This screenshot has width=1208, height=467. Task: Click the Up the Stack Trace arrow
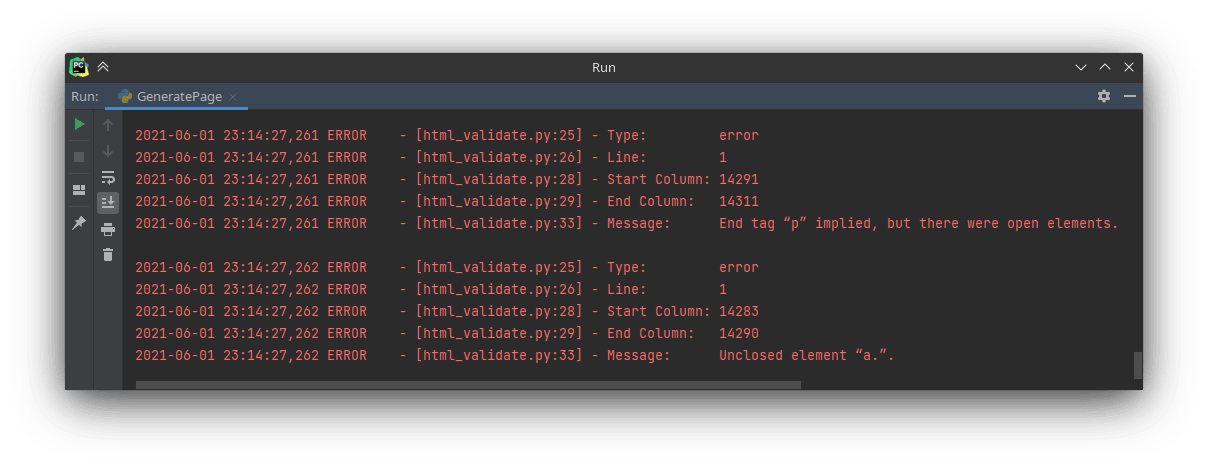(108, 125)
